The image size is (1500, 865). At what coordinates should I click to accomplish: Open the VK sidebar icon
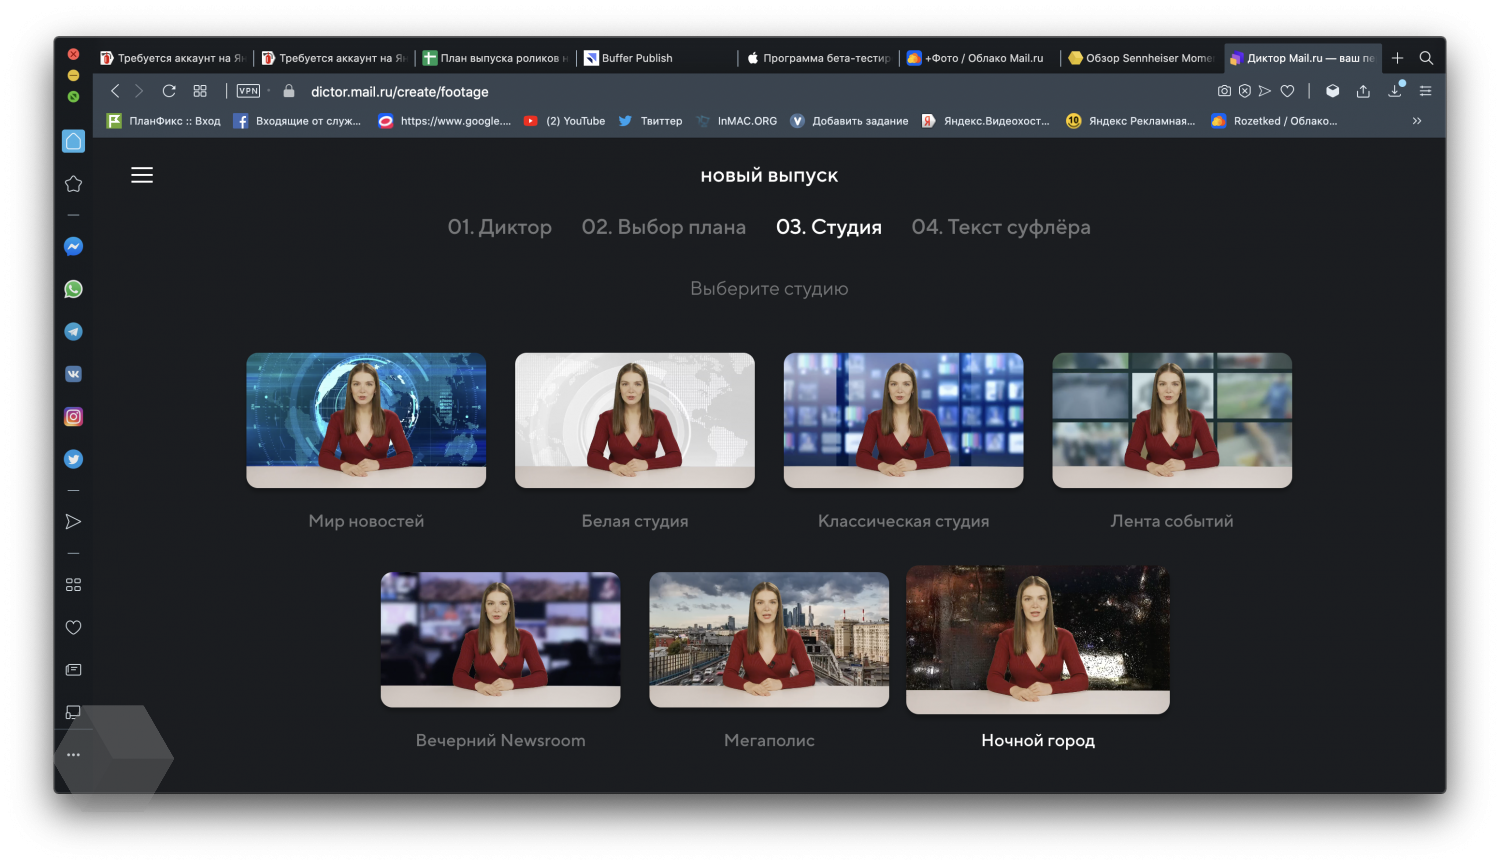tap(73, 374)
